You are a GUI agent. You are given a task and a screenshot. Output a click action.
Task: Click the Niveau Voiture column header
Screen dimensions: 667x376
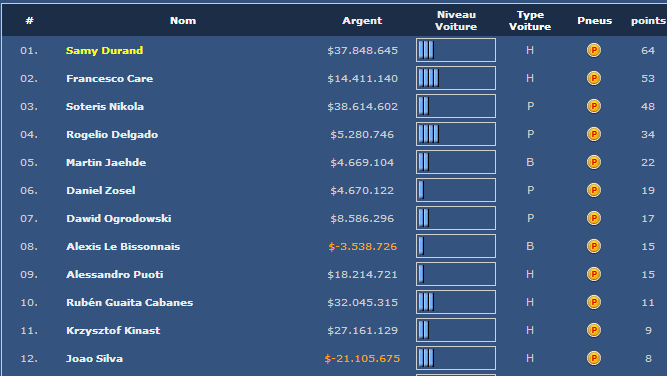(456, 20)
